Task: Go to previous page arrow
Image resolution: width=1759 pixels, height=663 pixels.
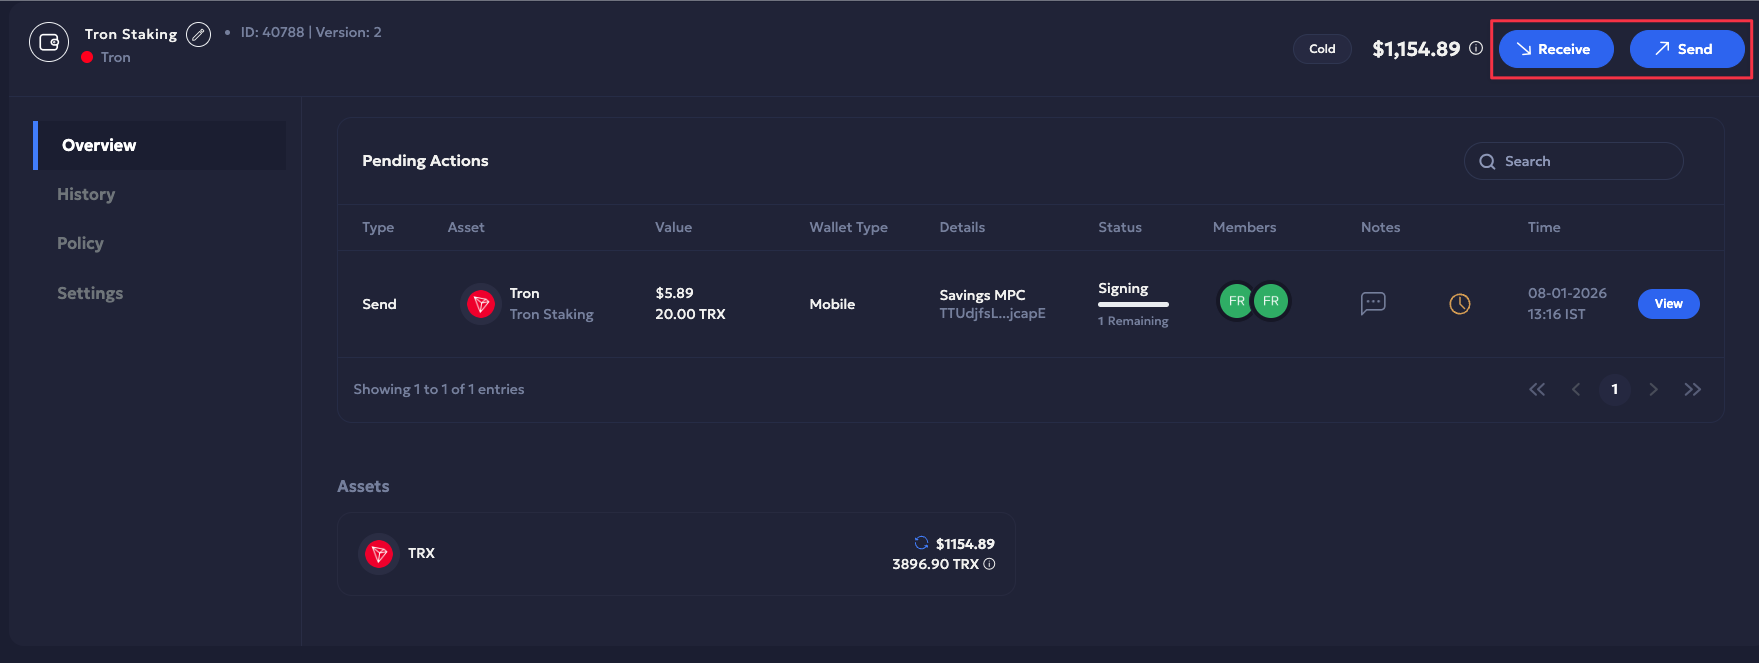Action: click(x=1576, y=389)
